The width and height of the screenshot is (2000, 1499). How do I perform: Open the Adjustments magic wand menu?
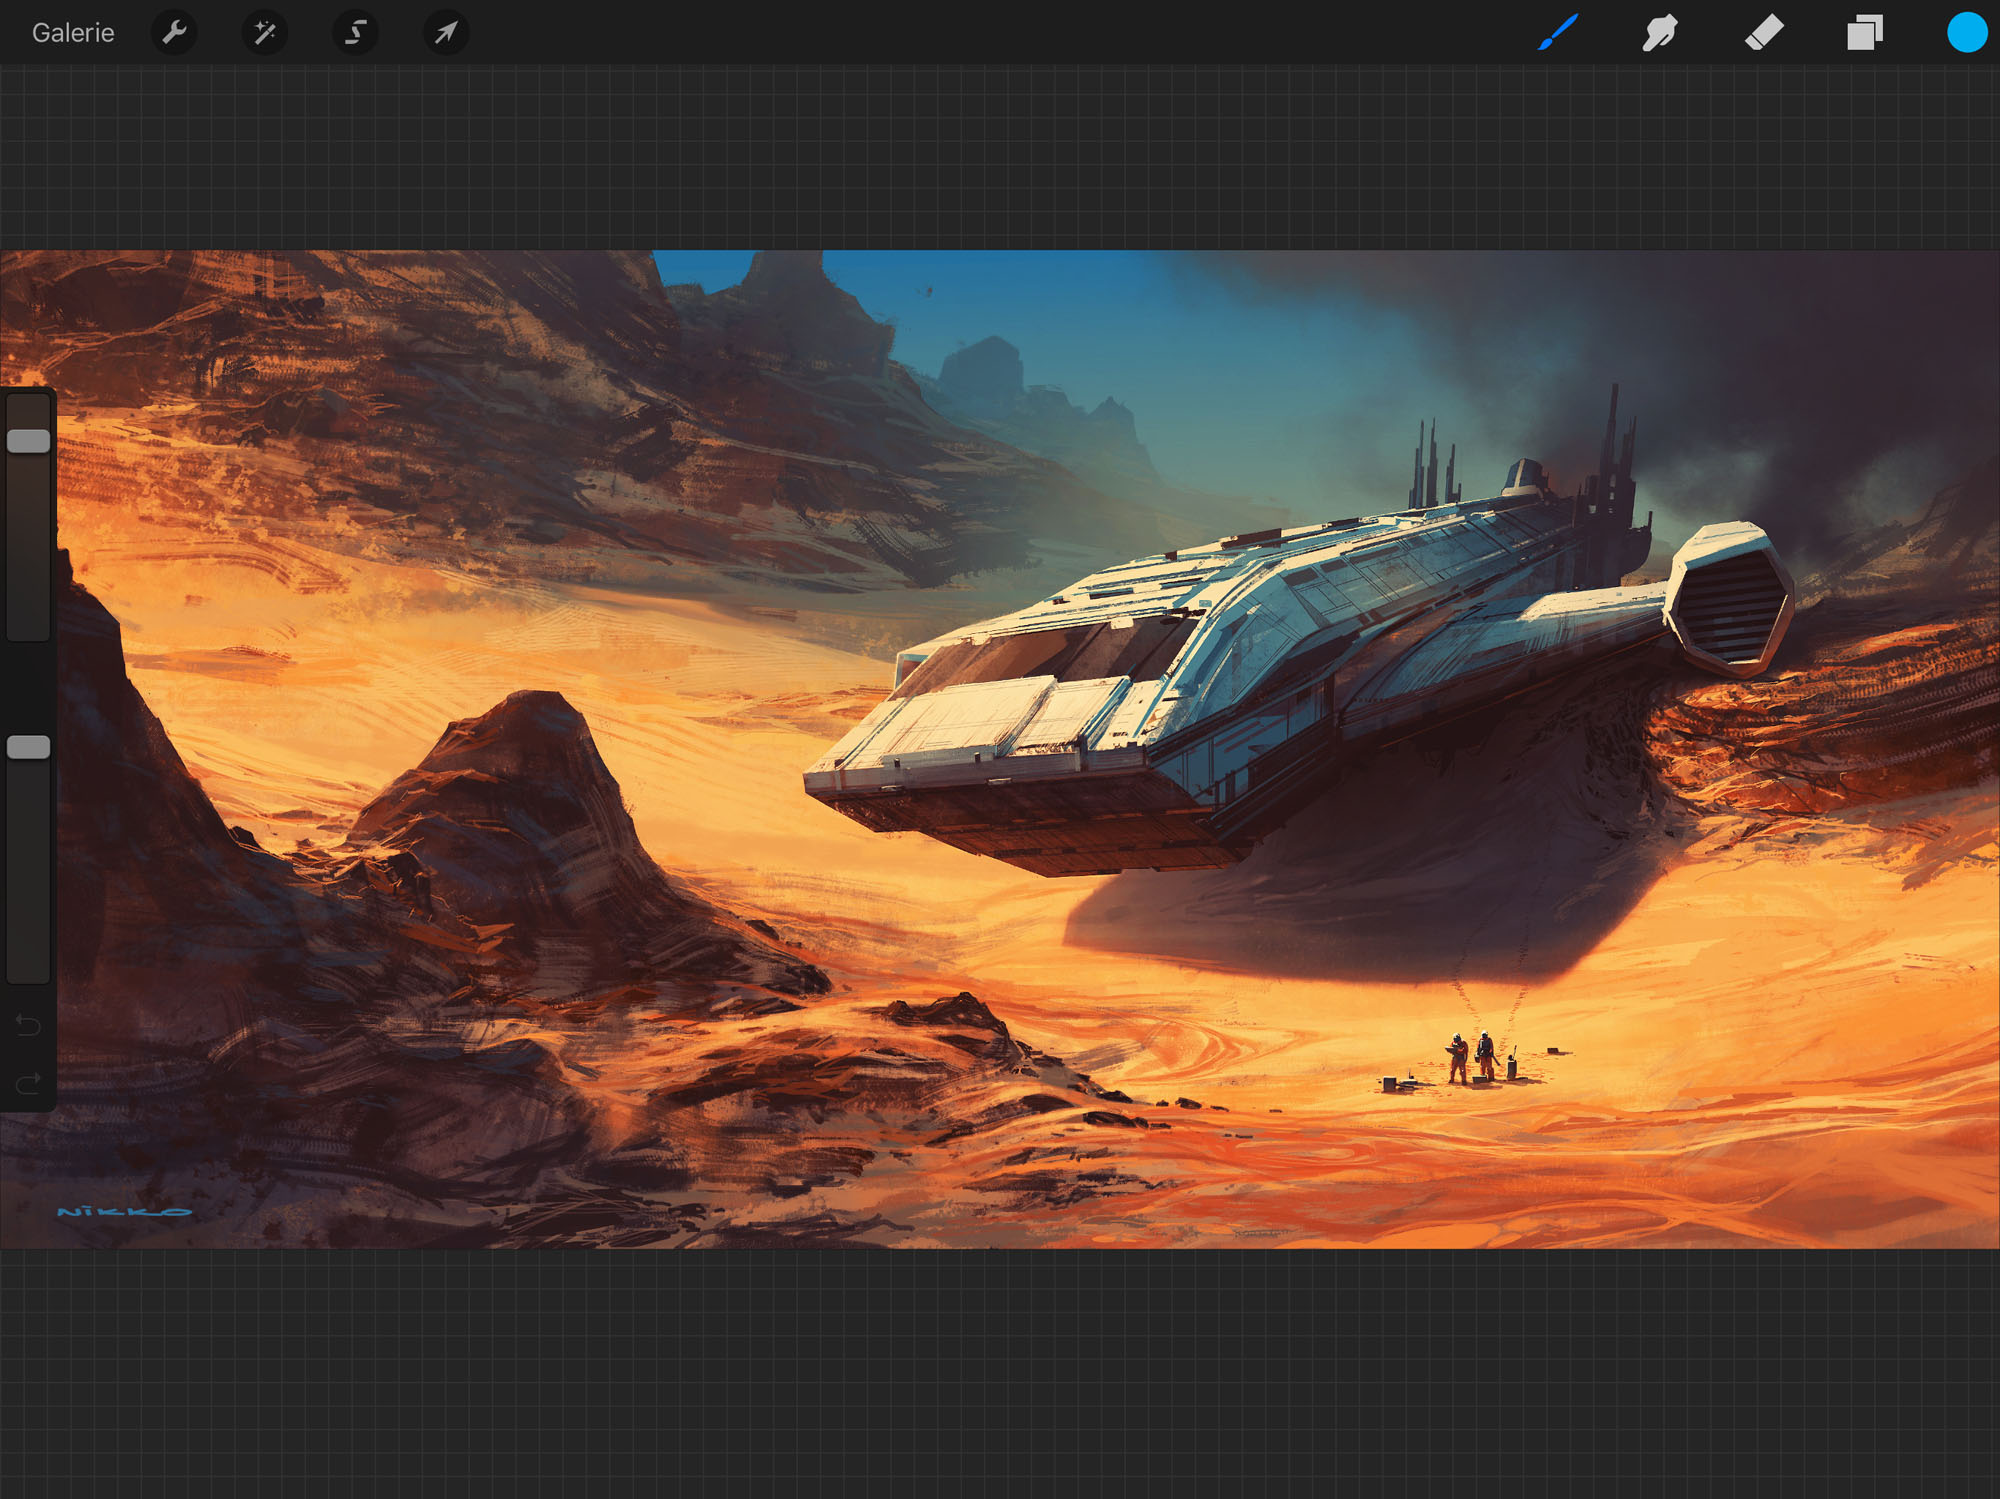click(x=265, y=33)
